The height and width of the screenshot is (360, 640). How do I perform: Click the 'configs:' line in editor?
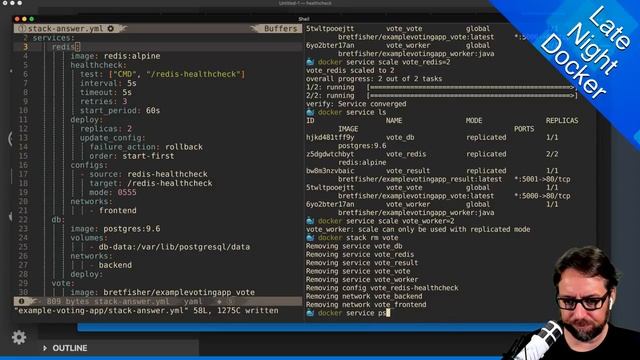coord(89,165)
